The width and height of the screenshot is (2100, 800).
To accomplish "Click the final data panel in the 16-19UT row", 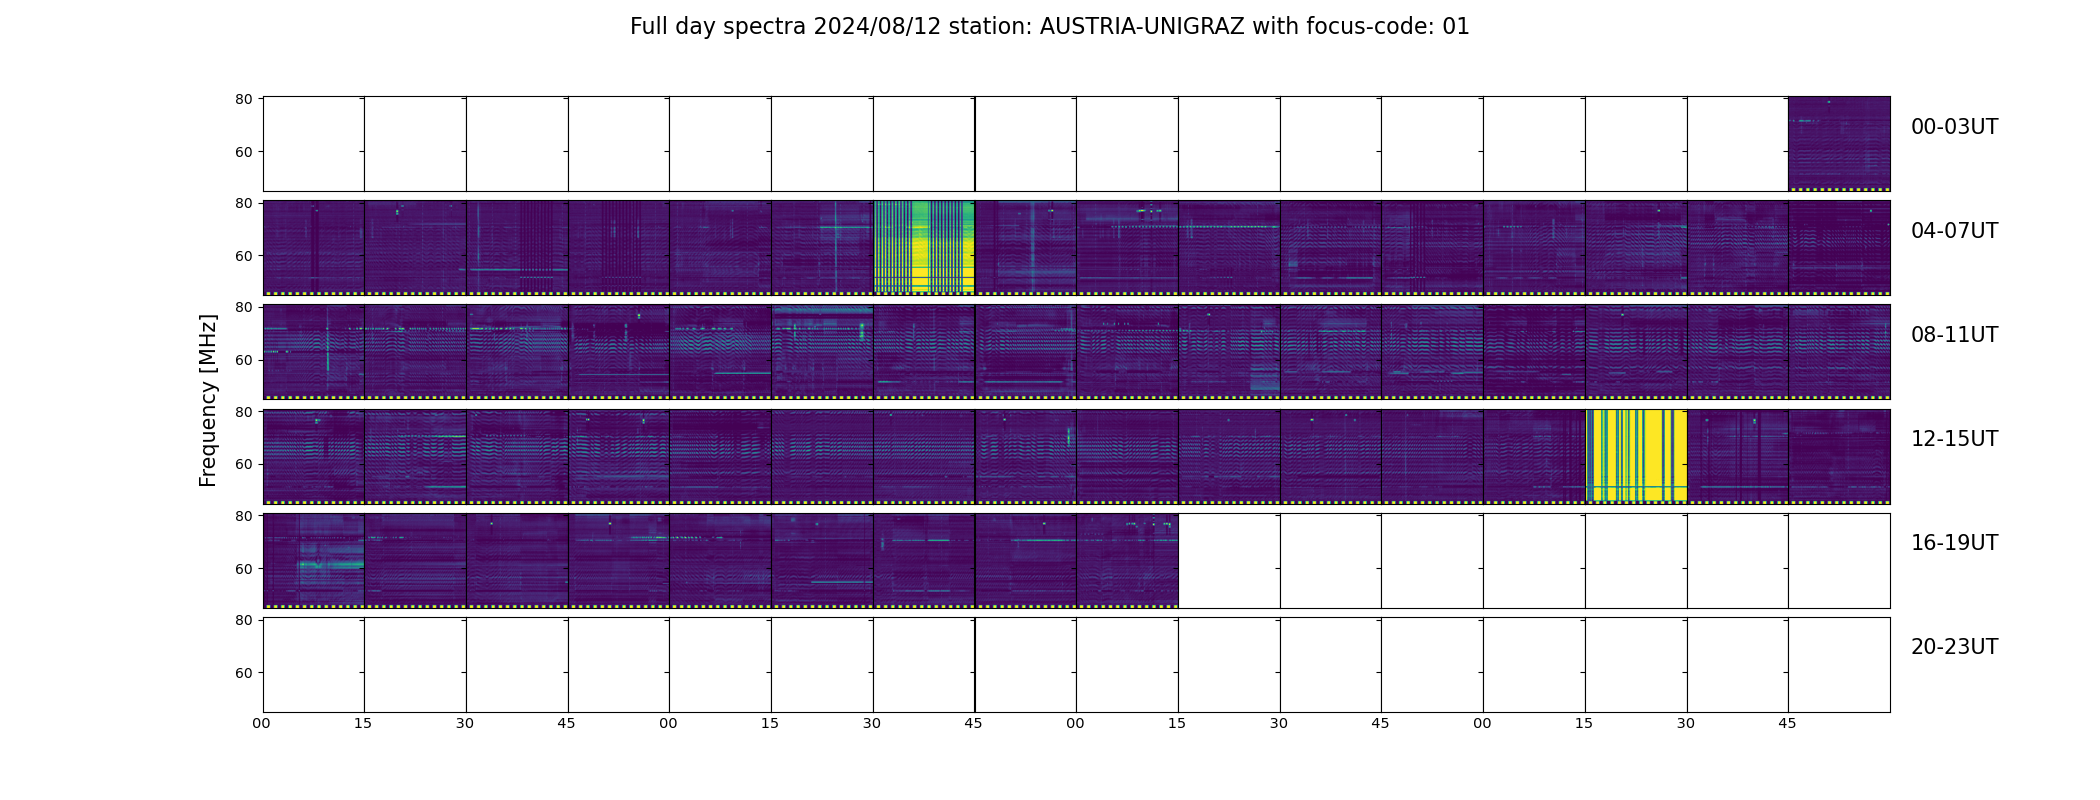I will click(x=1127, y=560).
